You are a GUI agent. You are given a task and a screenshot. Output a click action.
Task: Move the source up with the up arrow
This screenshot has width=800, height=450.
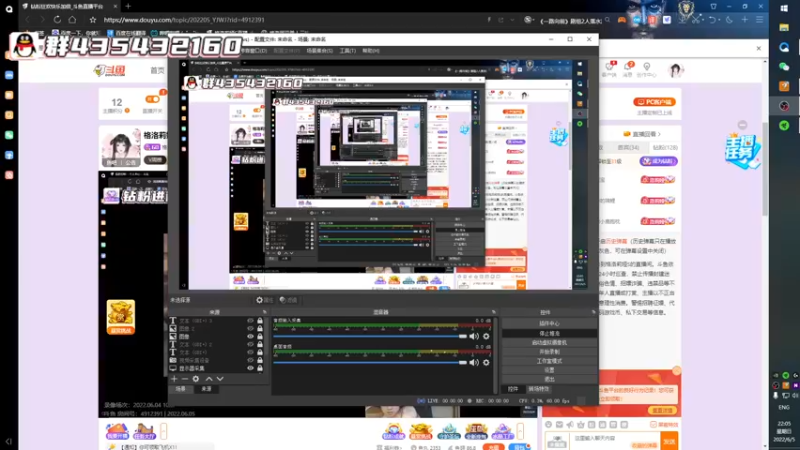[209, 379]
